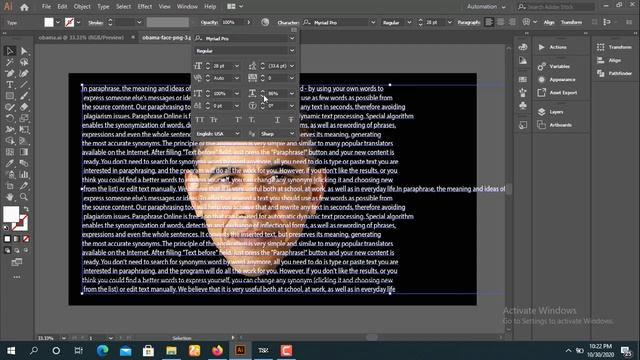
Task: Toggle Subscript in Character panel
Action: pos(252,120)
